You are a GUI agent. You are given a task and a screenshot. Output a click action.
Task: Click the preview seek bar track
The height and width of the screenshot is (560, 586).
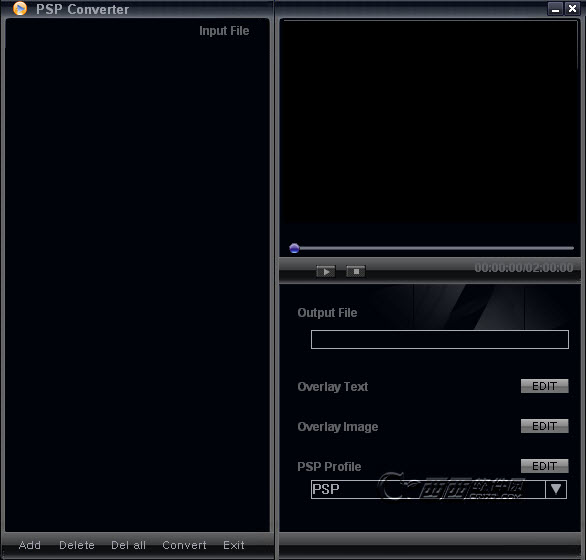[432, 248]
